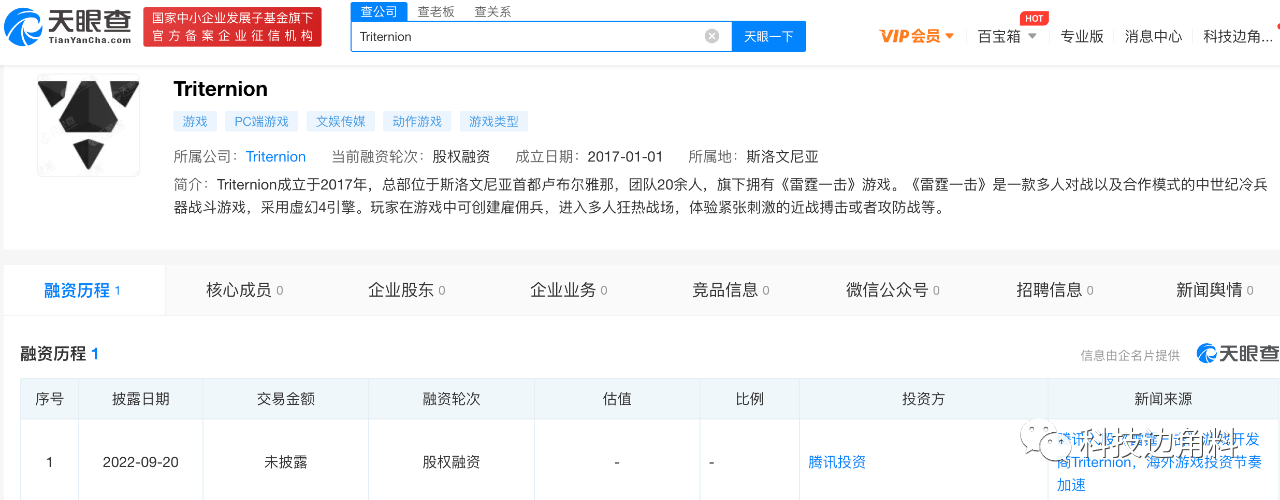Image resolution: width=1280 pixels, height=500 pixels.
Task: Select the 核心成员 tab
Action: [244, 290]
